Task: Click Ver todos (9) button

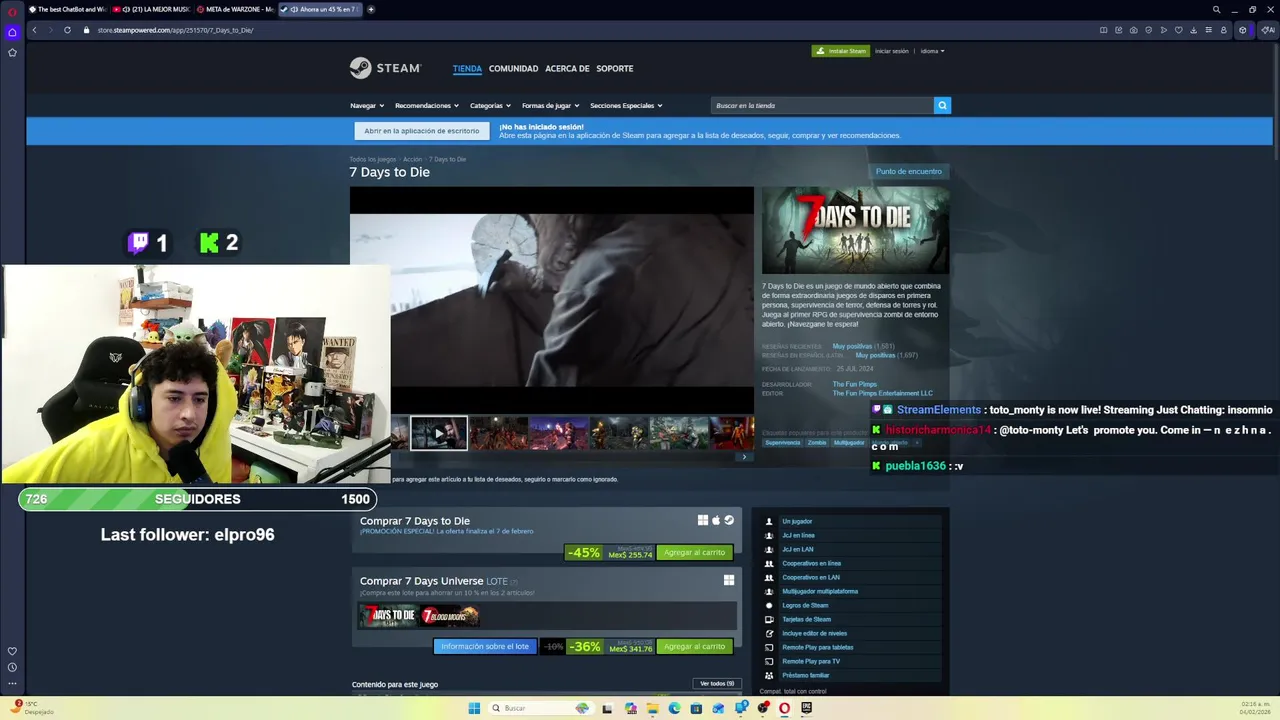Action: [717, 684]
